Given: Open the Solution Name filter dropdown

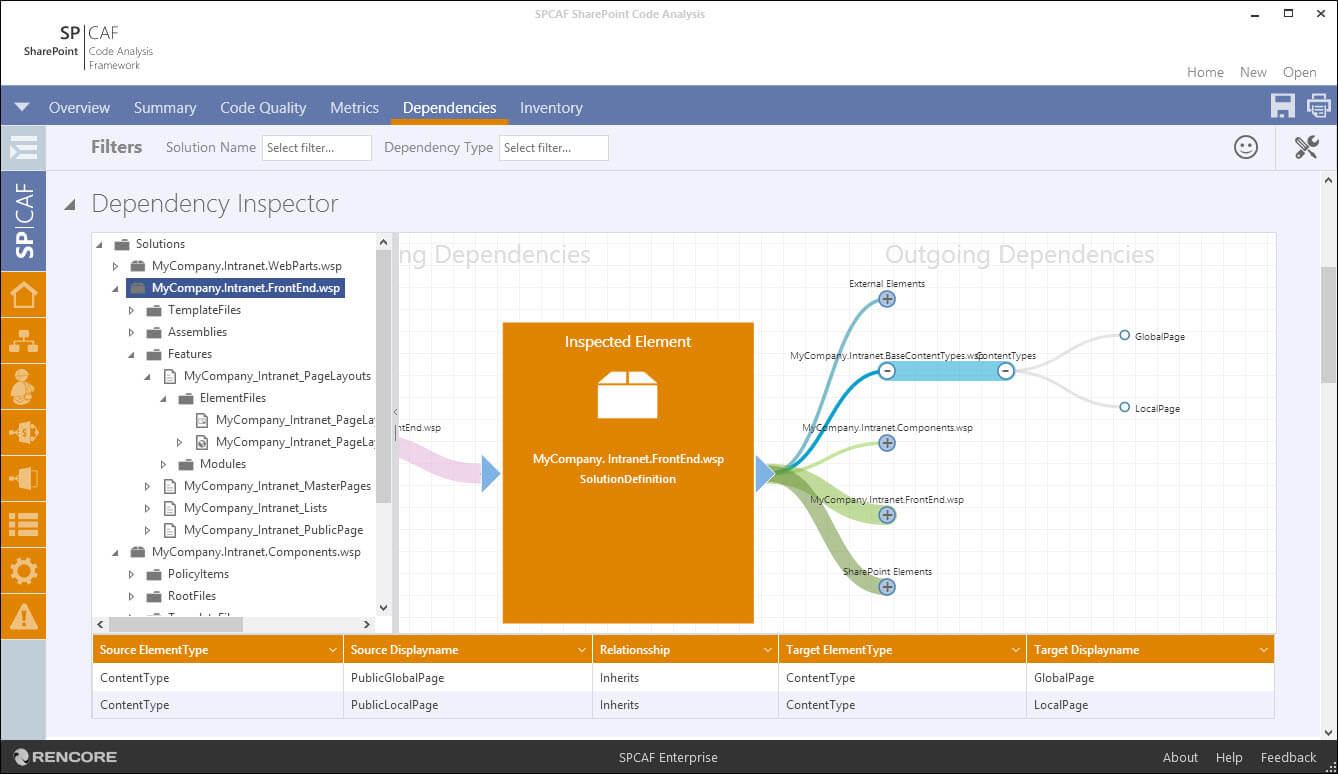Looking at the screenshot, I should pyautogui.click(x=317, y=148).
